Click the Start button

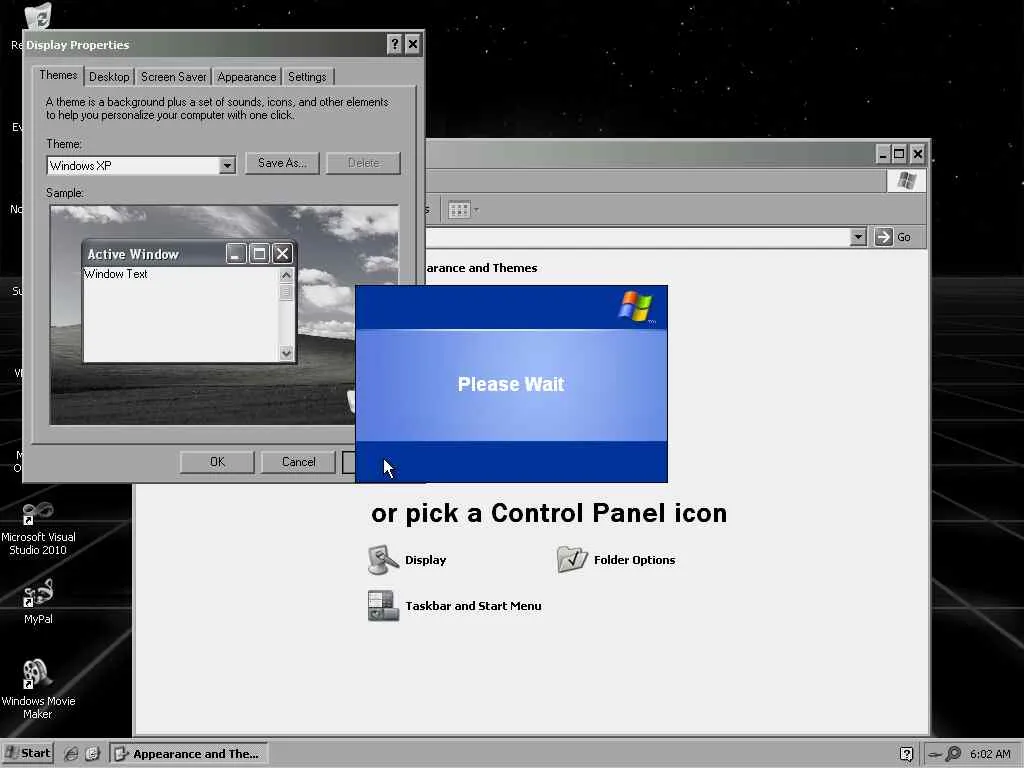click(x=27, y=754)
